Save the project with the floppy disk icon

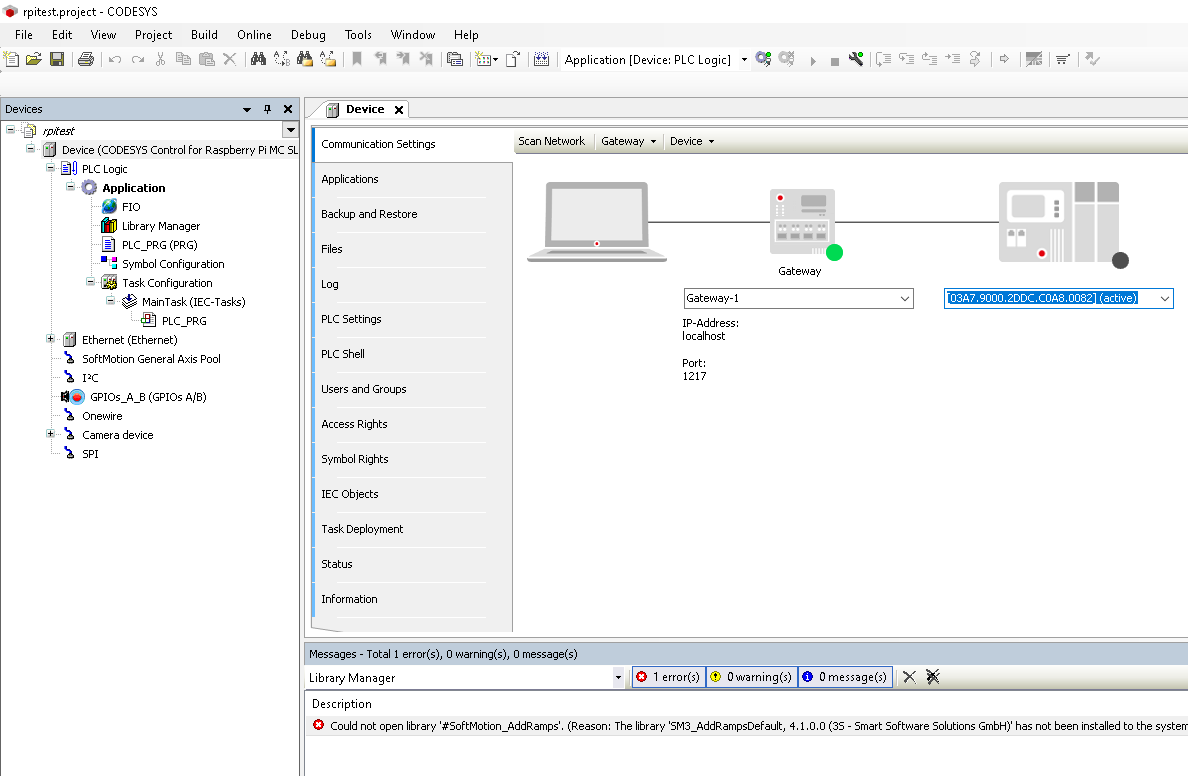[57, 59]
